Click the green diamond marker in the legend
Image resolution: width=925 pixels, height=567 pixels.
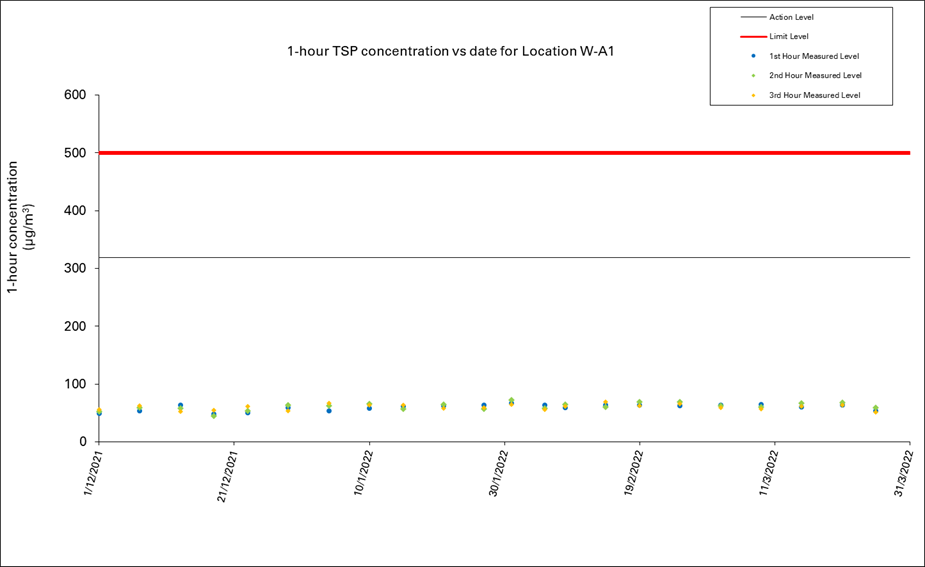coord(753,76)
